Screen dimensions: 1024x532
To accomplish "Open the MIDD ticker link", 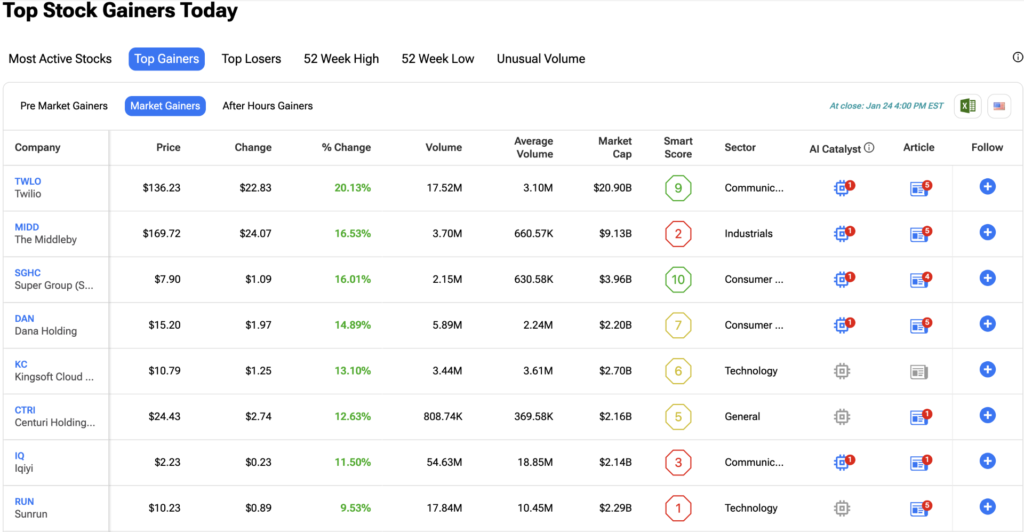I will 27,227.
